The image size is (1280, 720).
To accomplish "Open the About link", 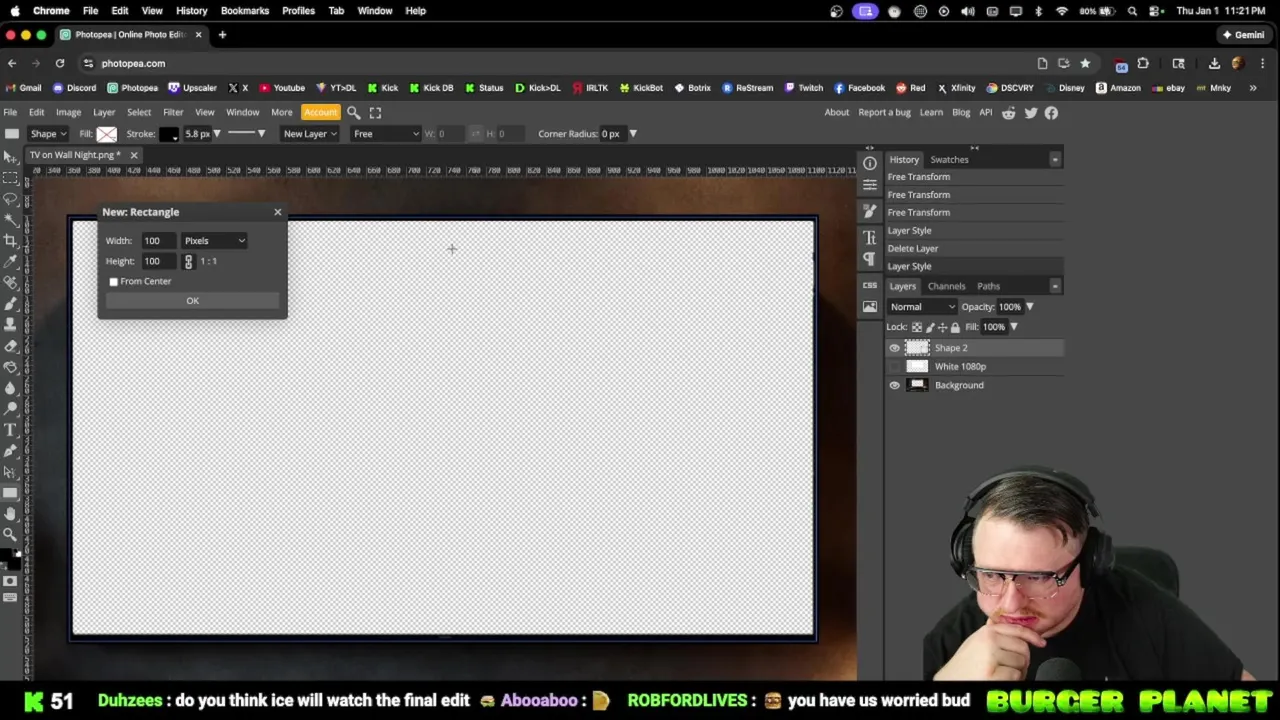I will (836, 113).
